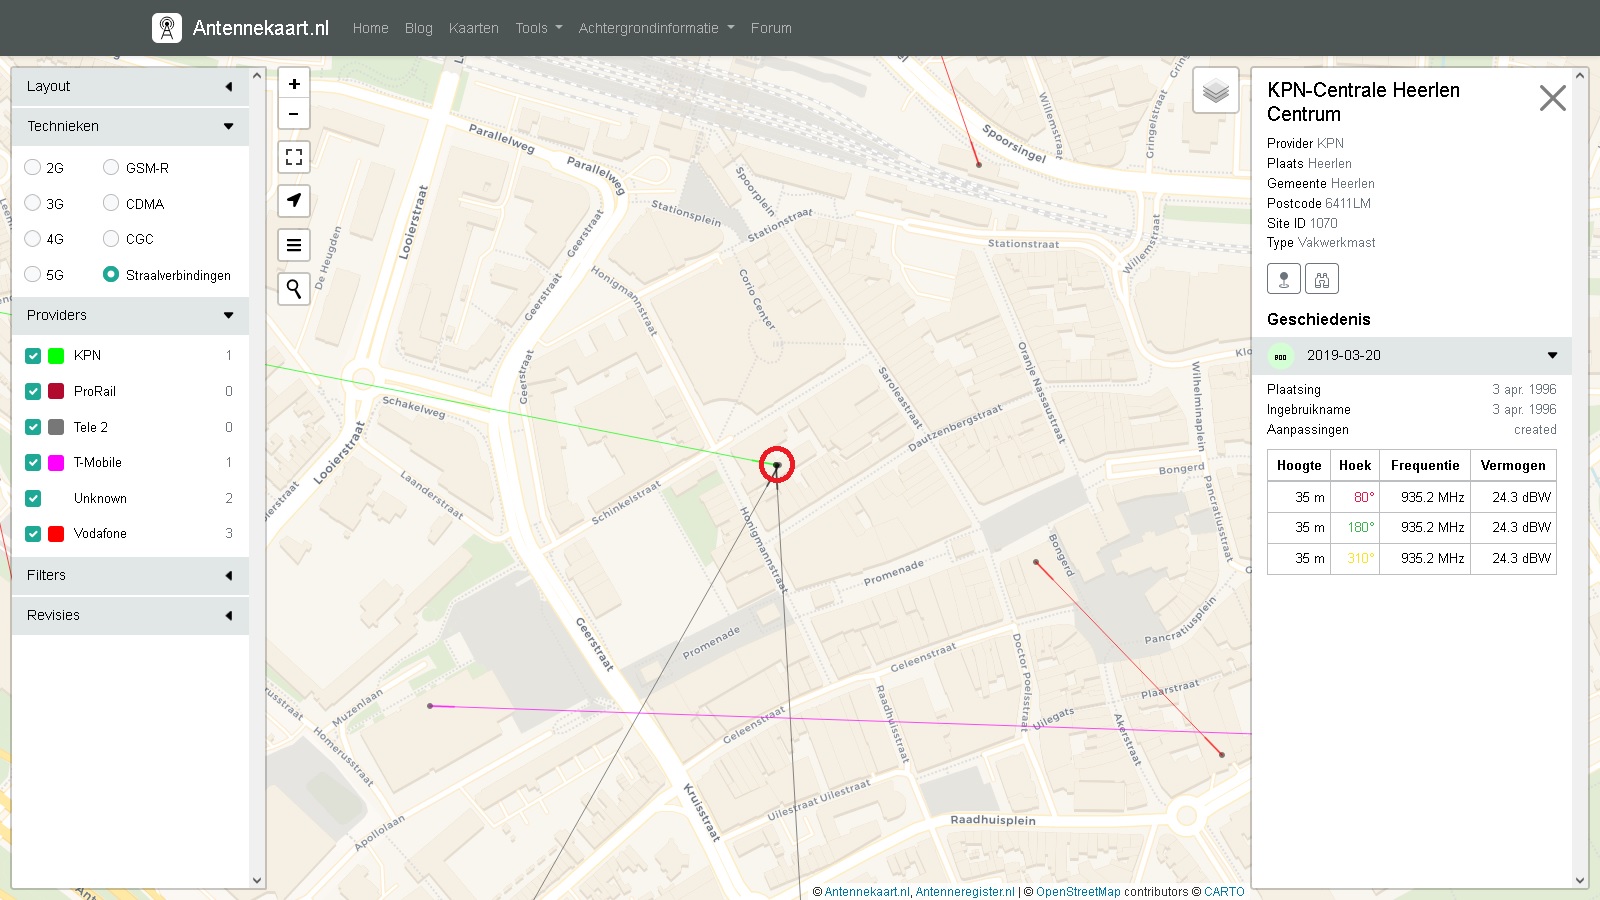The height and width of the screenshot is (900, 1600).
Task: Zoom out on the map
Action: coord(294,114)
